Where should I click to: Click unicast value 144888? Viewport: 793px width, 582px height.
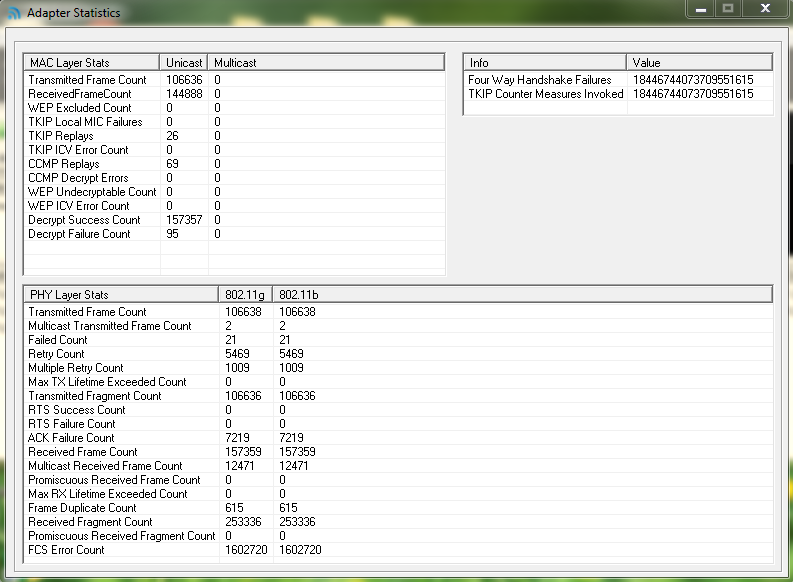pyautogui.click(x=184, y=94)
